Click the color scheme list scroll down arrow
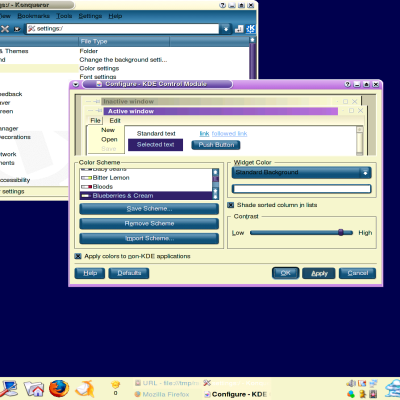This screenshot has width=400, height=400. [x=215, y=197]
